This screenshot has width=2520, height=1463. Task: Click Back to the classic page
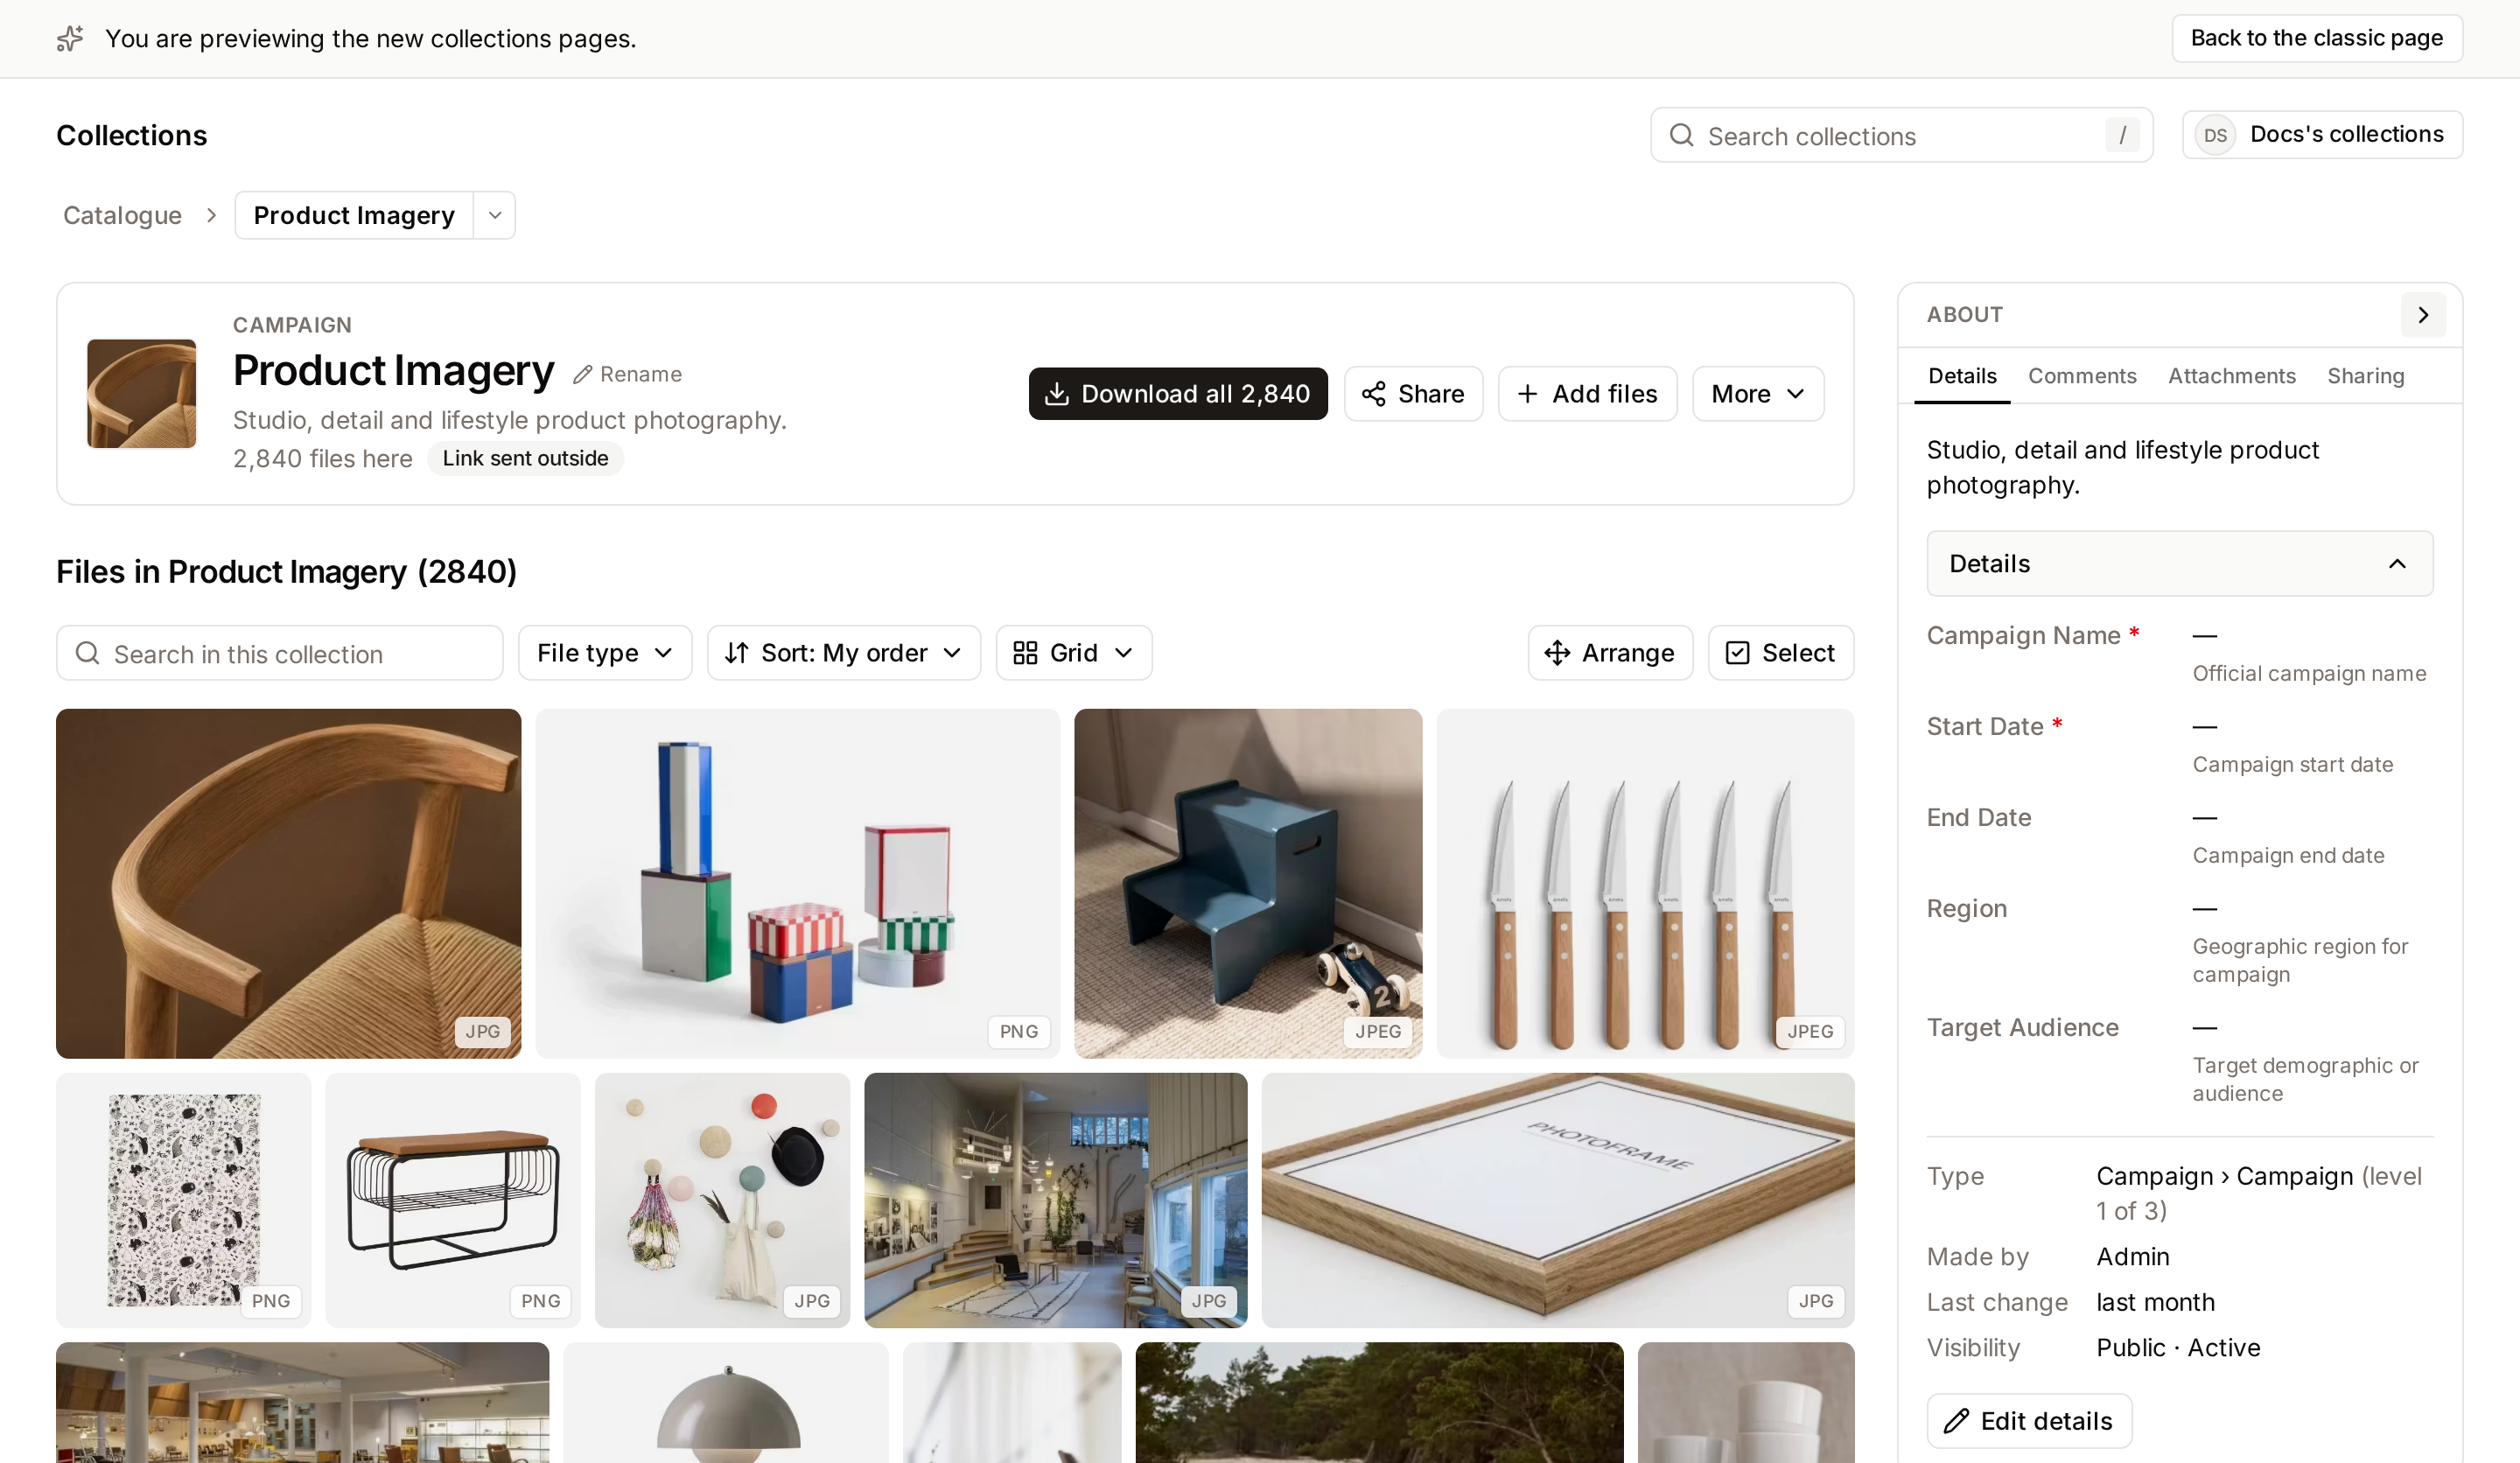click(x=2316, y=39)
